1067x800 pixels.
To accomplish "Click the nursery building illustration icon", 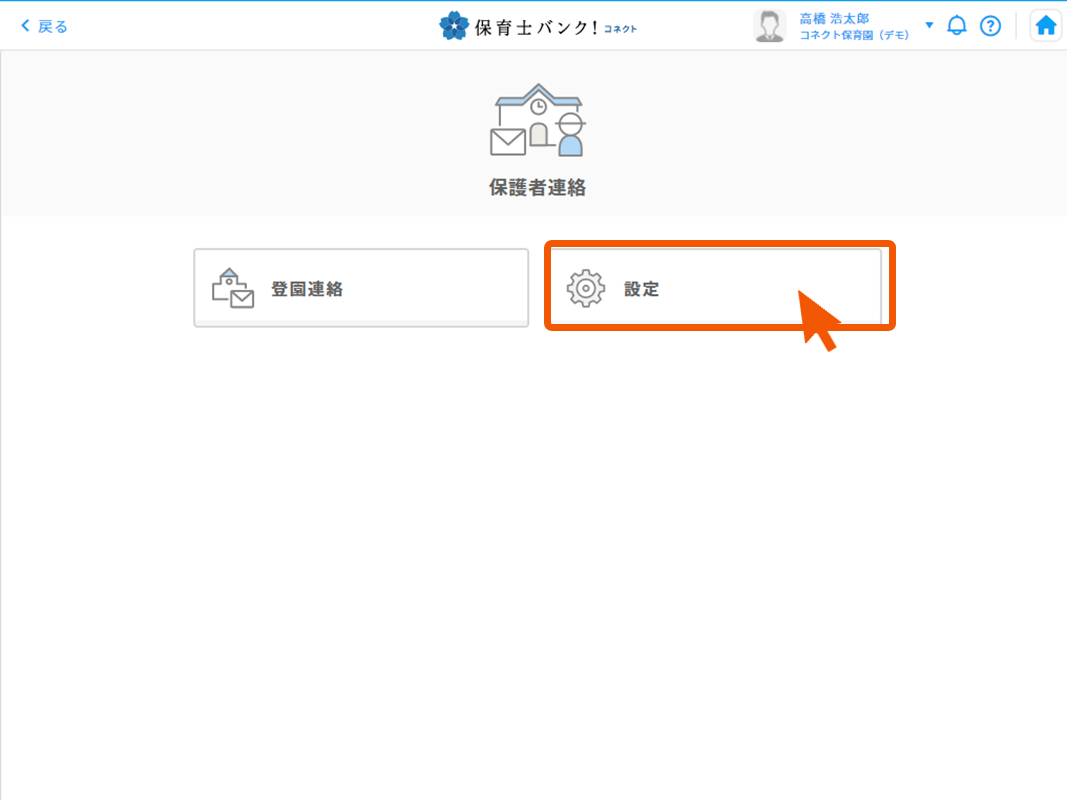I will tap(538, 120).
